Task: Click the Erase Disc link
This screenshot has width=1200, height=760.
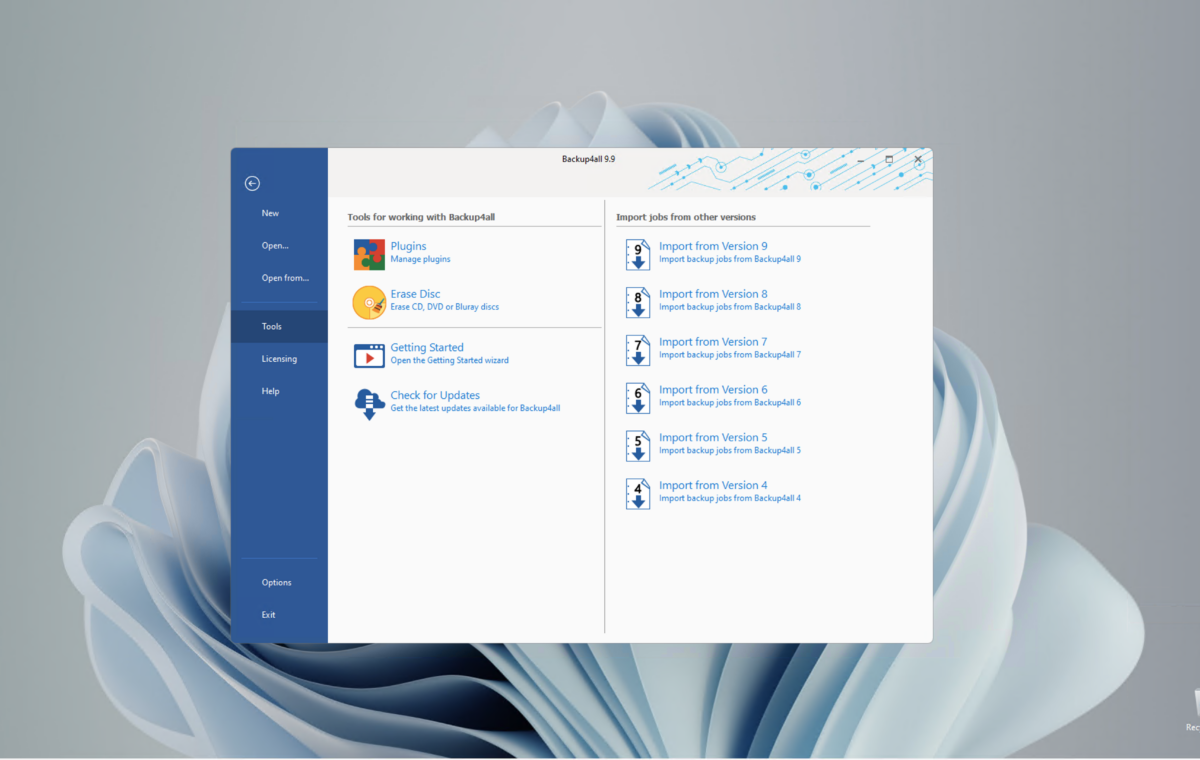Action: pos(415,294)
